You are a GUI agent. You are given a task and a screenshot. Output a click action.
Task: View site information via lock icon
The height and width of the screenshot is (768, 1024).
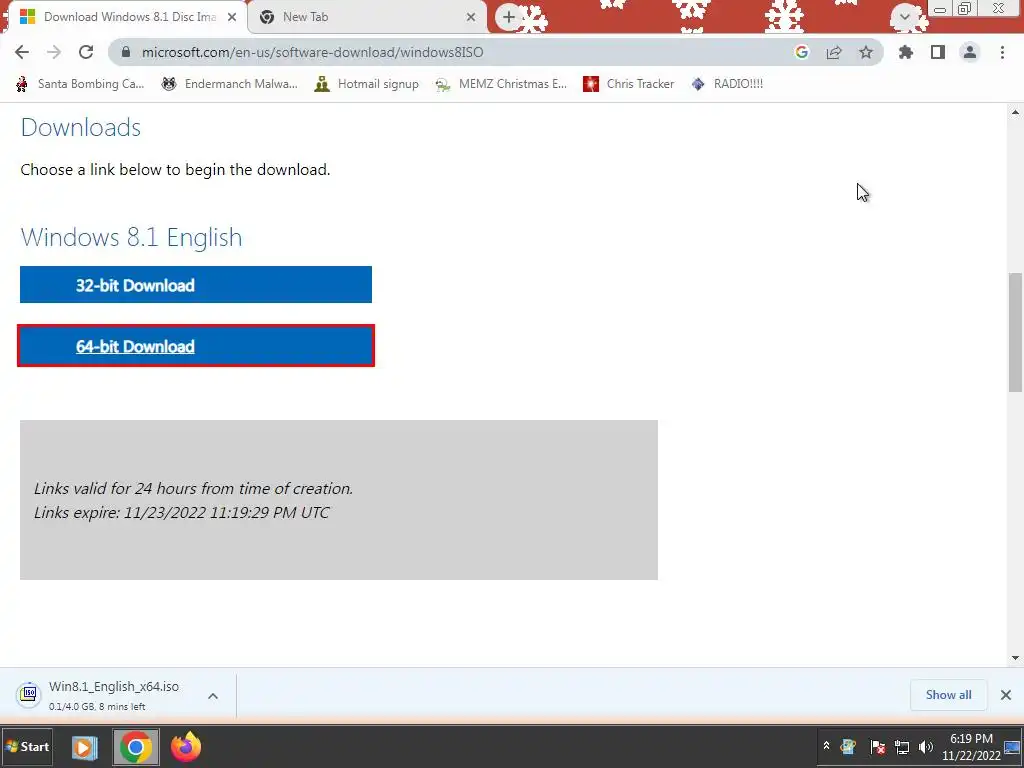coord(126,52)
